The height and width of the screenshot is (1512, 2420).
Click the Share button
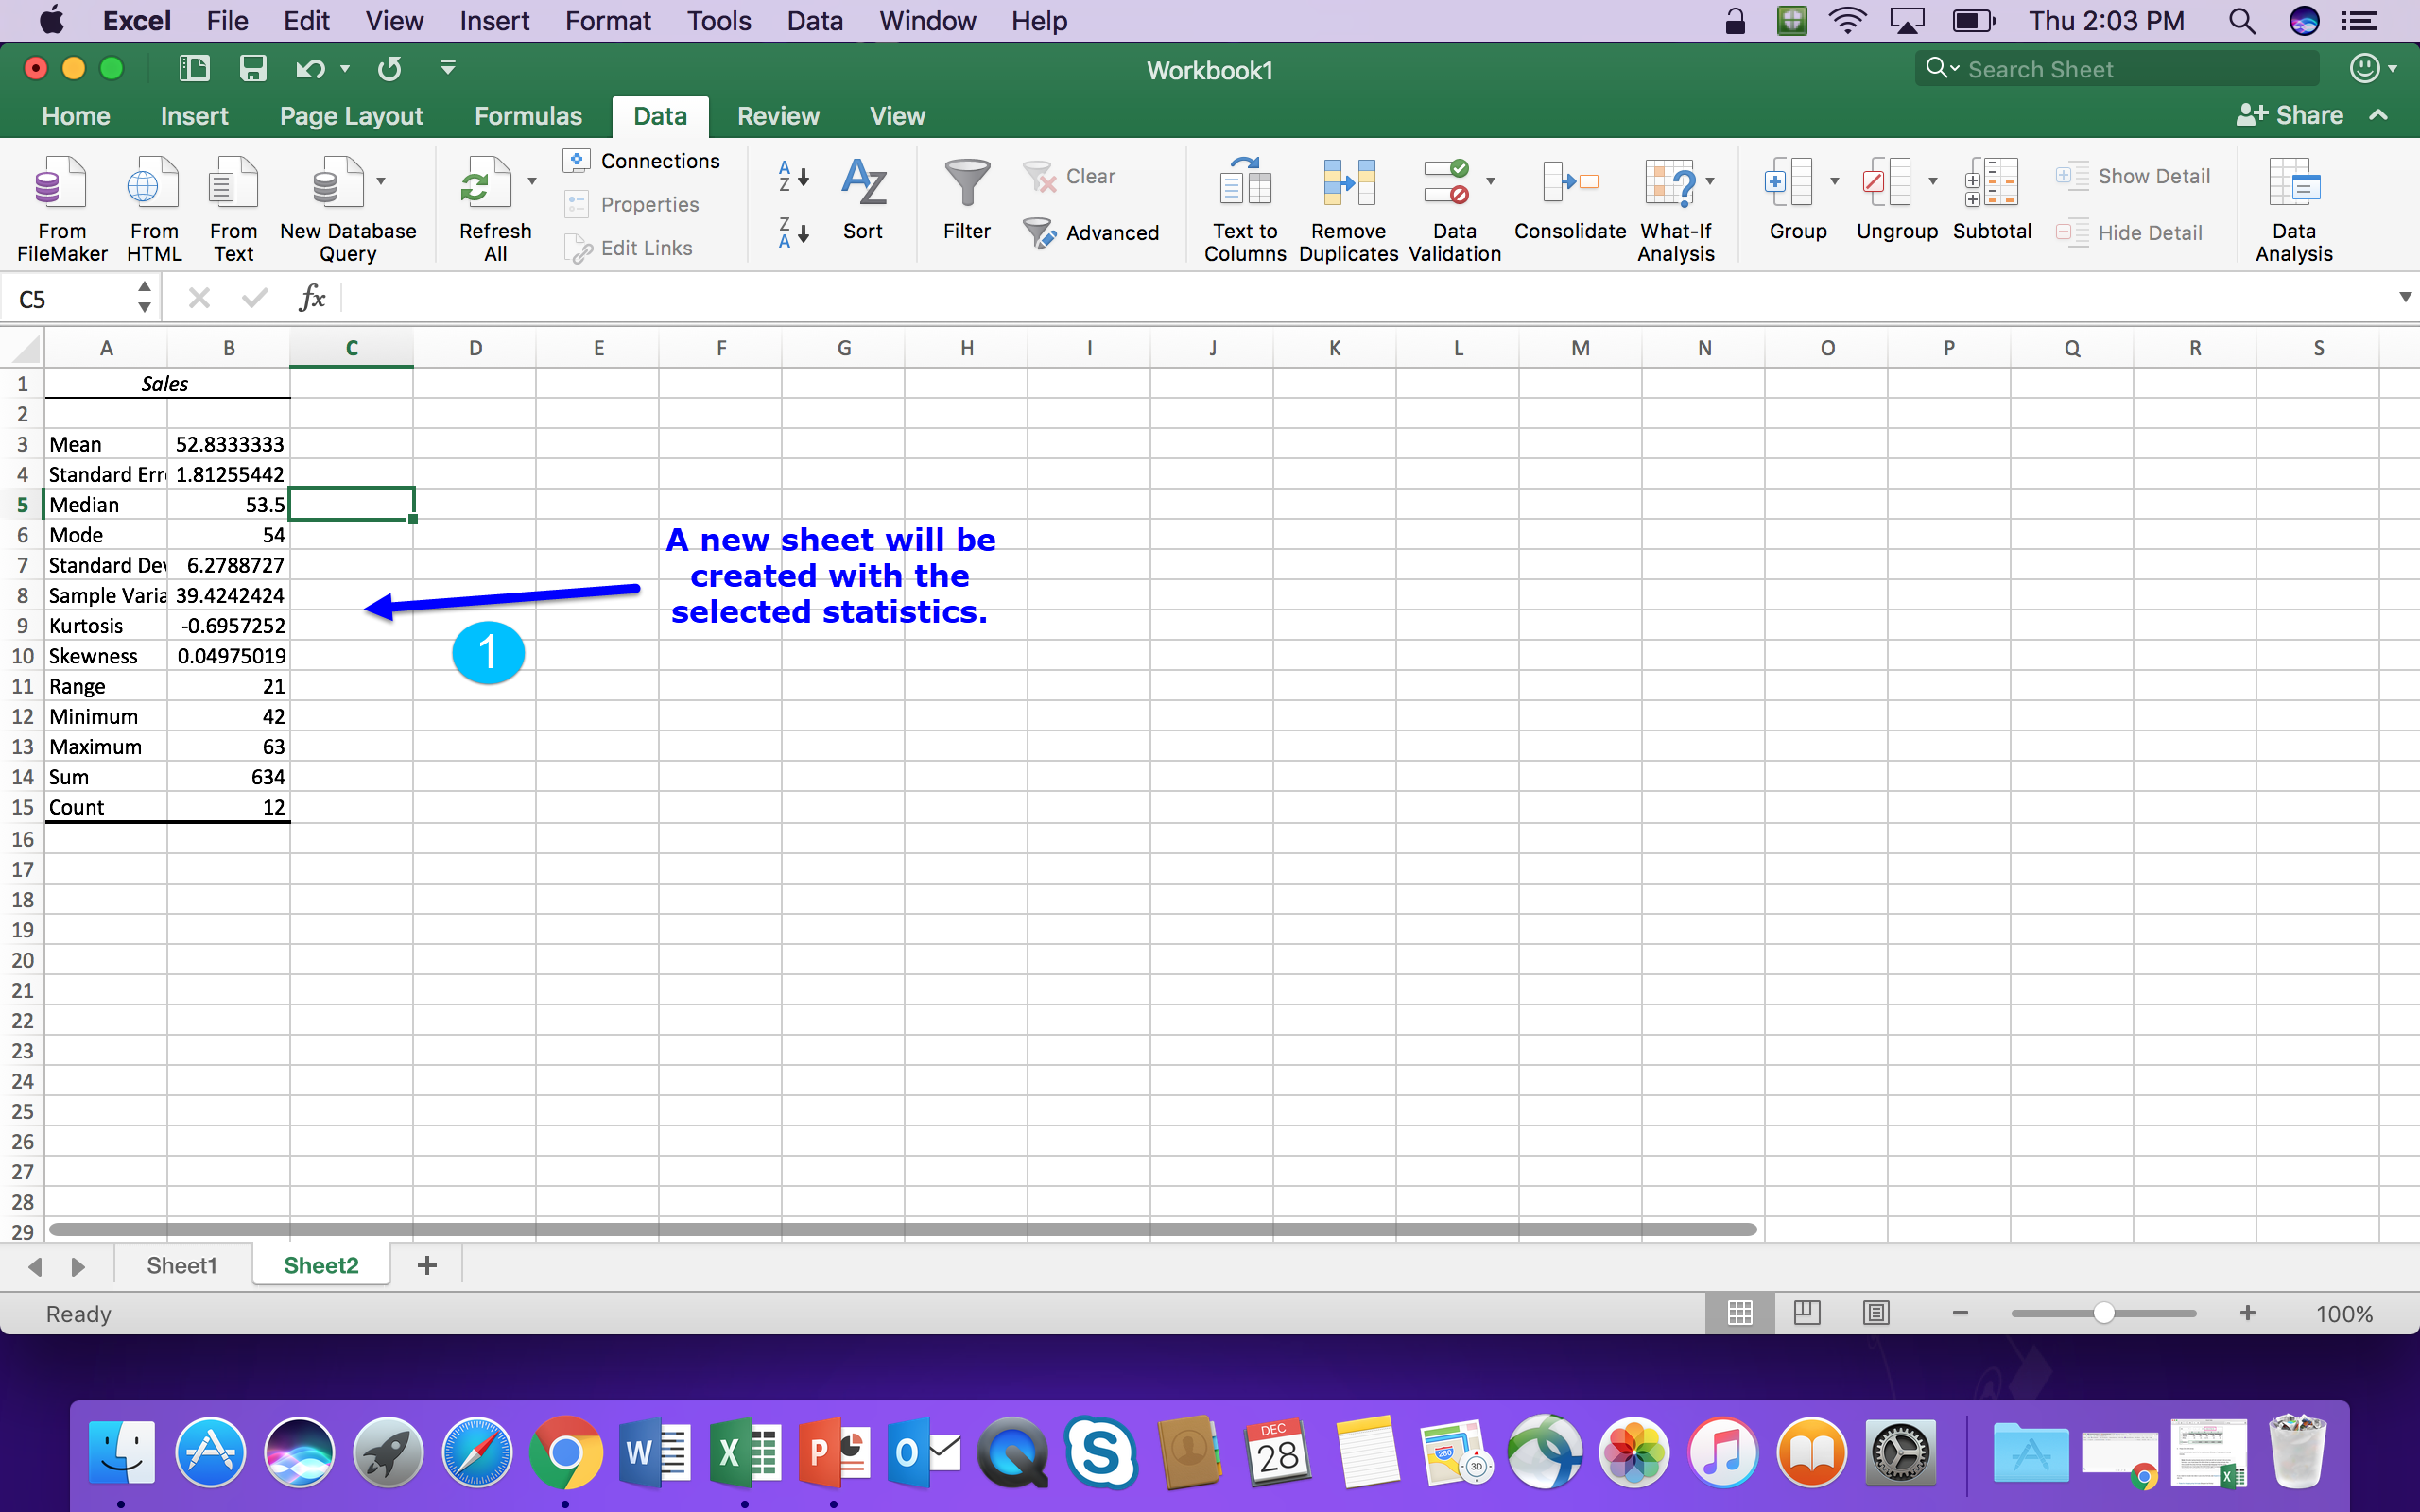click(2290, 115)
